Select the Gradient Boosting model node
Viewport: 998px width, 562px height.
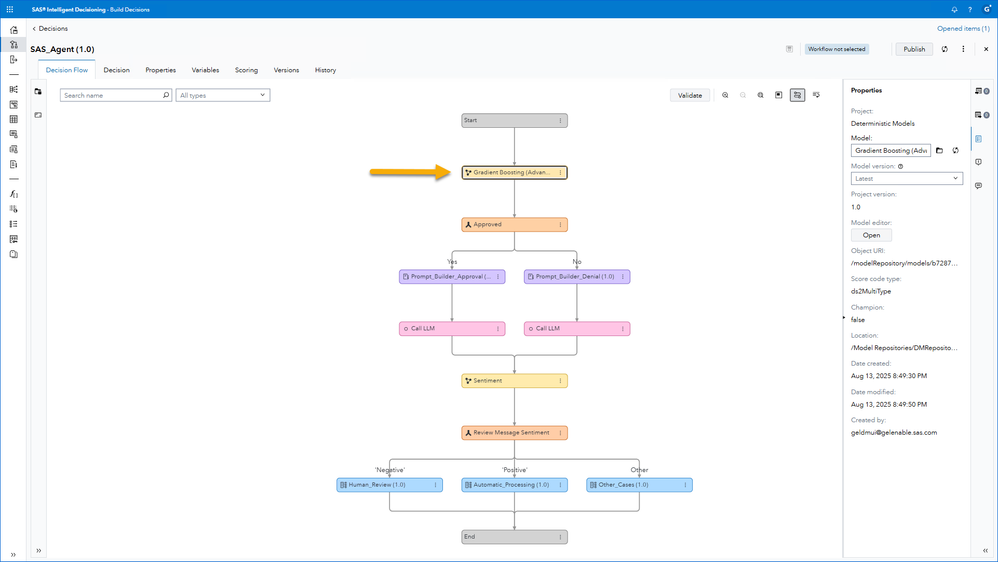point(514,172)
